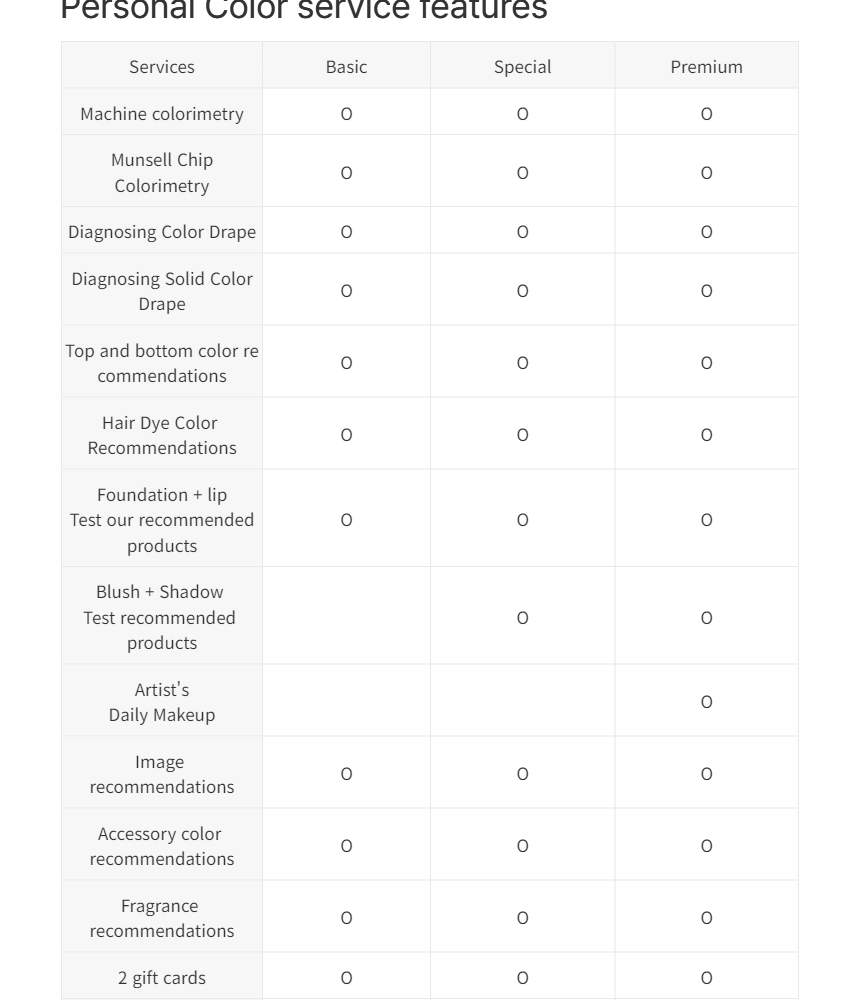This screenshot has height=1000, width=860.
Task: Select the Basic plan column header
Action: click(x=346, y=67)
